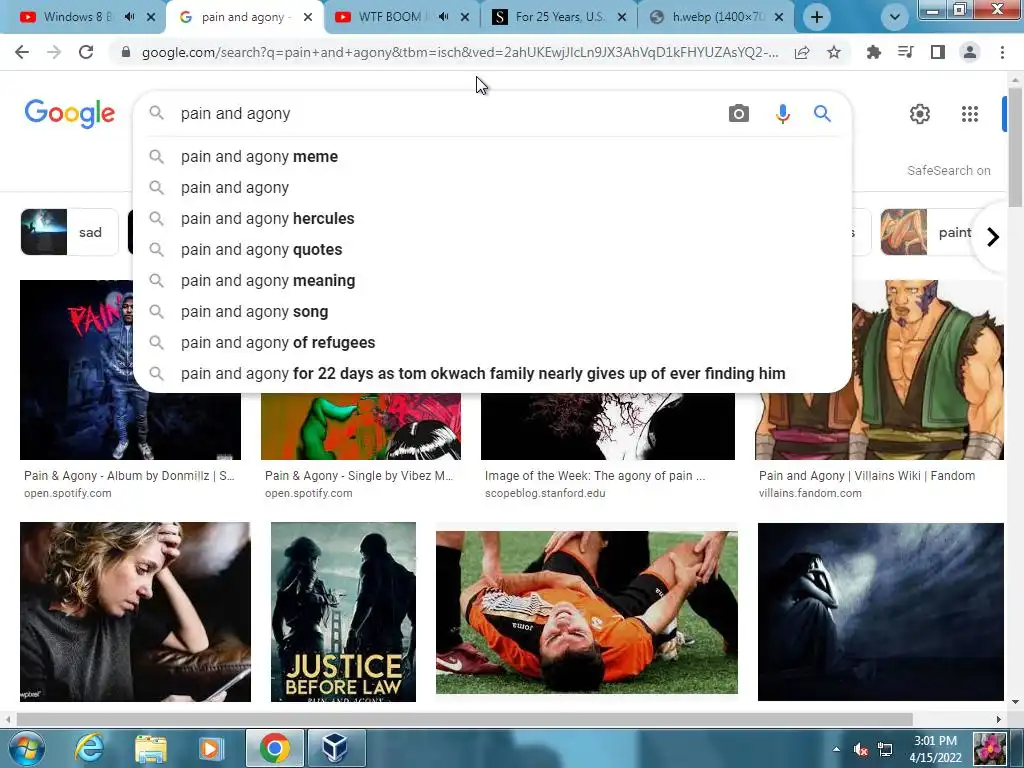
Task: Click the camera search-by-image icon
Action: (x=739, y=114)
